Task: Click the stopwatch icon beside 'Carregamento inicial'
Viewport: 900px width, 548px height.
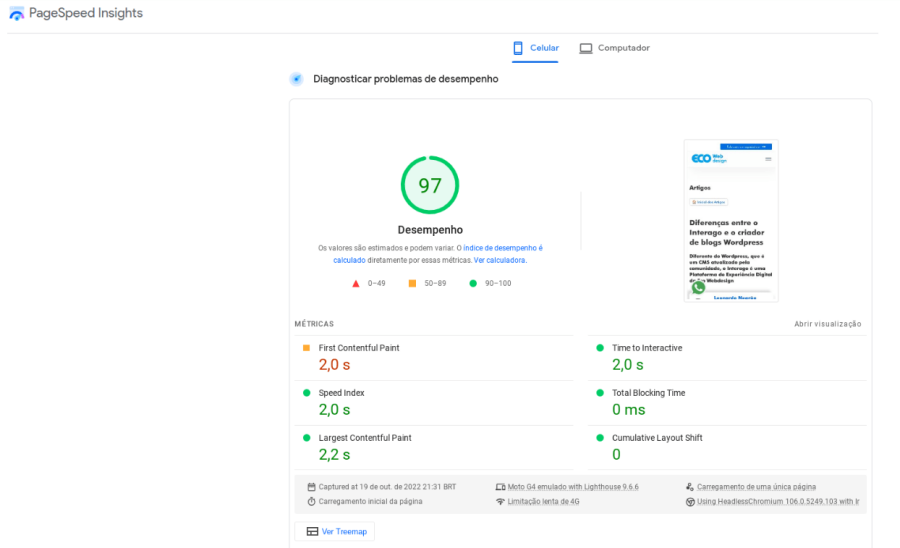Action: (311, 502)
